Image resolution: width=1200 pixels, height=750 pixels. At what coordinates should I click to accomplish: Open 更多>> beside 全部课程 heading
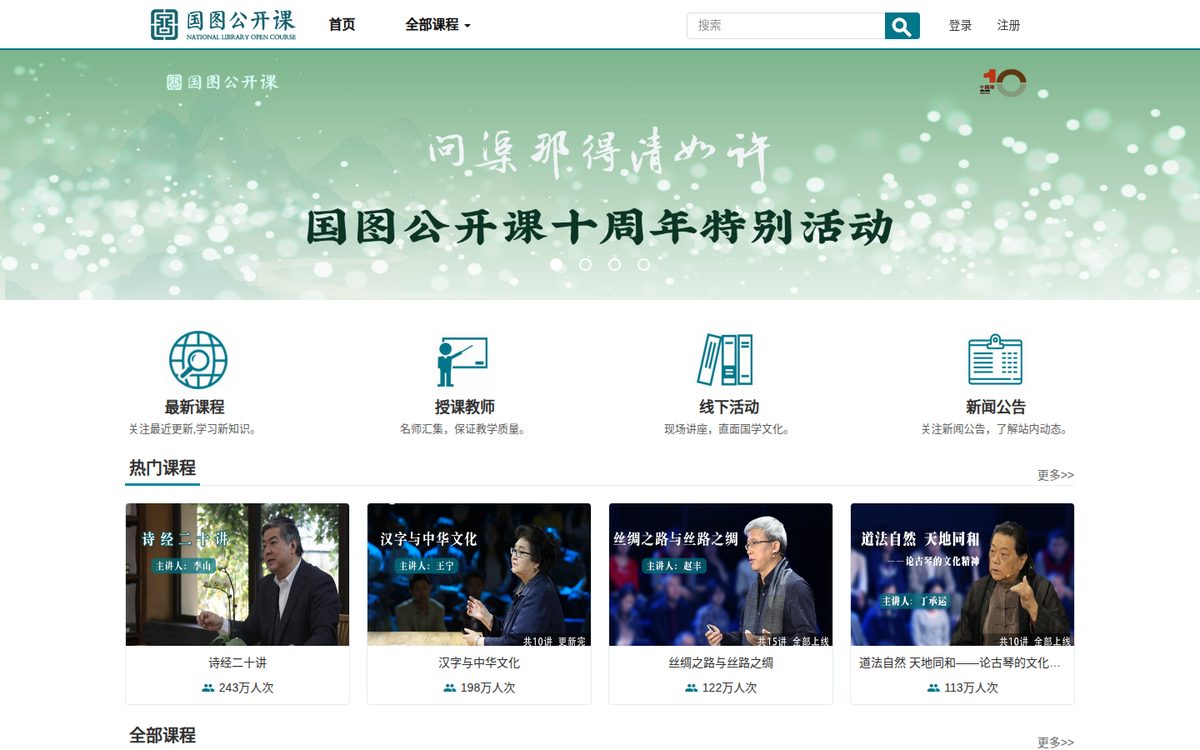click(1055, 742)
